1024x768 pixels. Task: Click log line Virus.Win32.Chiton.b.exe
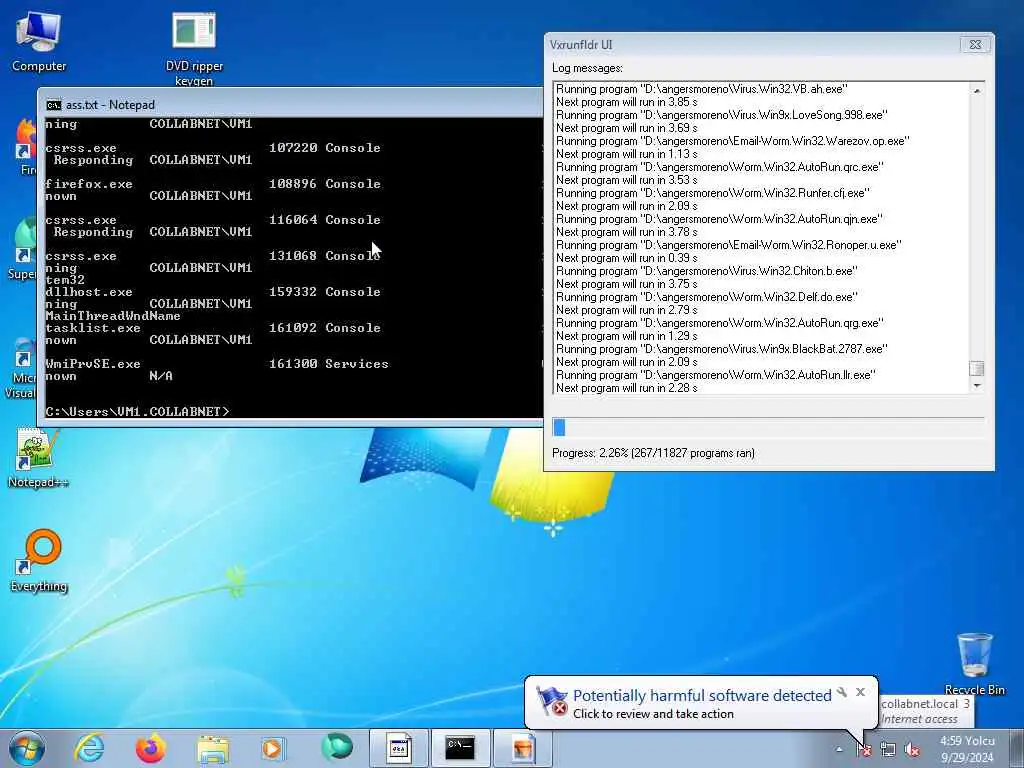[707, 271]
